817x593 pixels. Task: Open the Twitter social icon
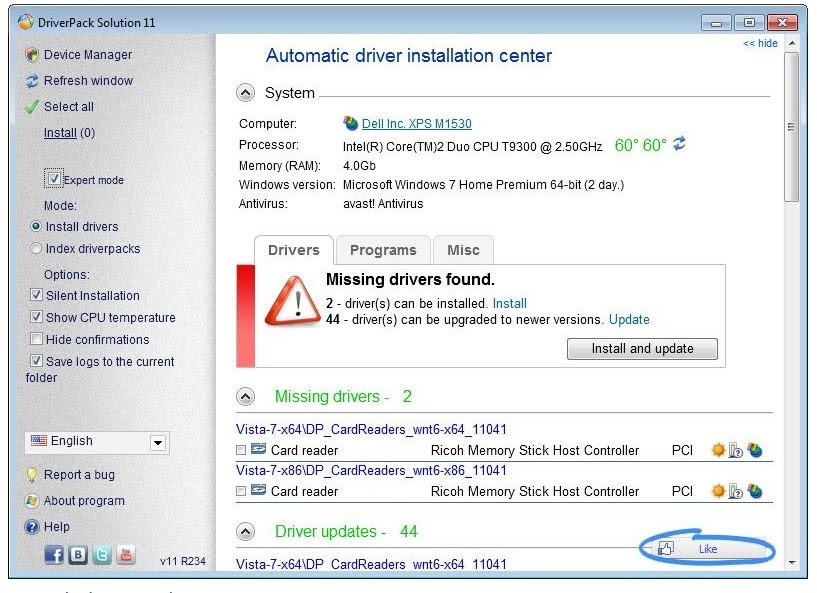[x=102, y=555]
